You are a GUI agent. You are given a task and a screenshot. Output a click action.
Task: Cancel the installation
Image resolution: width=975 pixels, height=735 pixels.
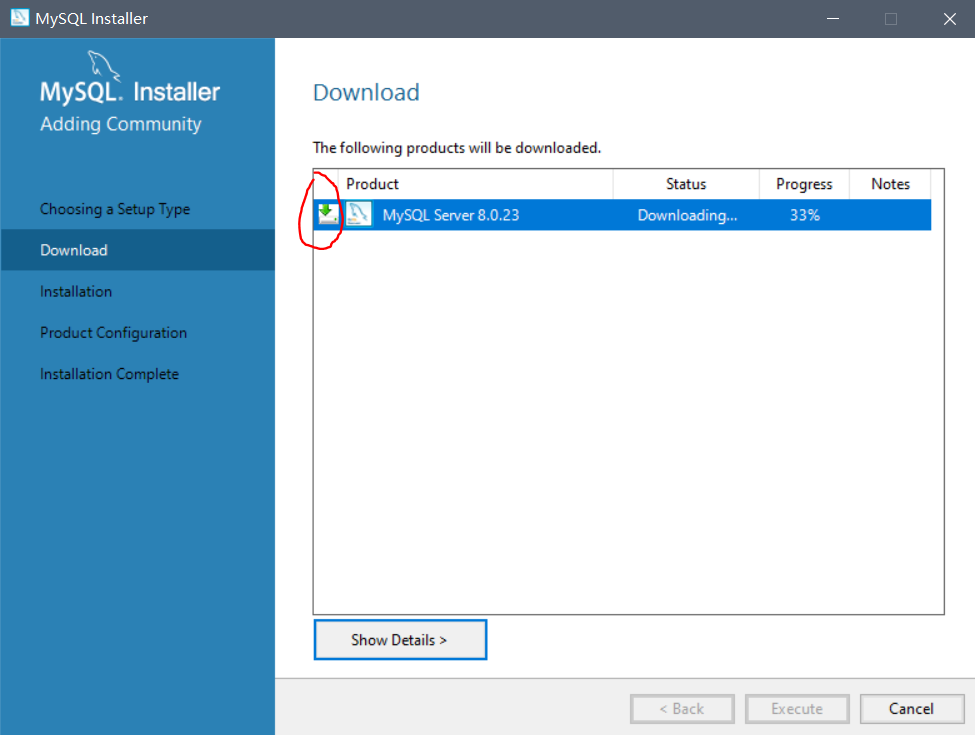point(912,709)
